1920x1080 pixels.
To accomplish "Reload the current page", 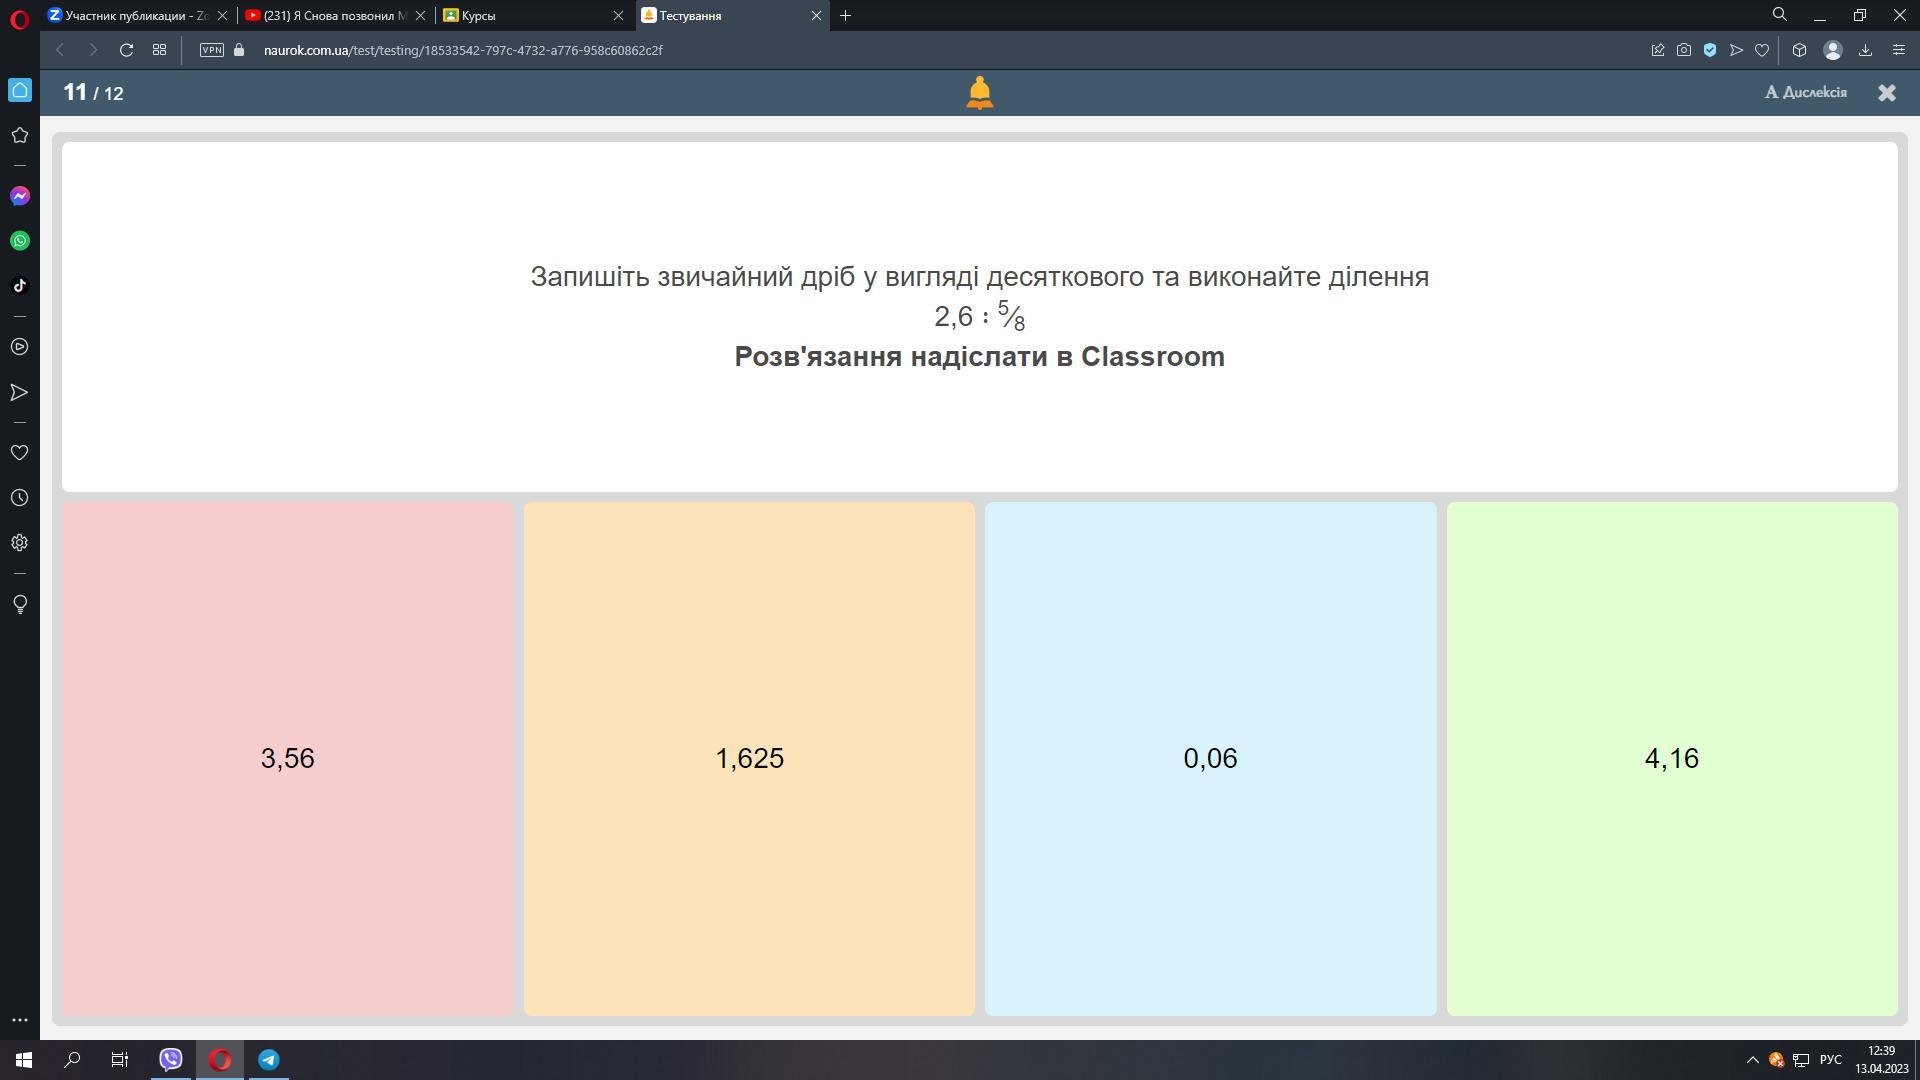I will click(126, 50).
